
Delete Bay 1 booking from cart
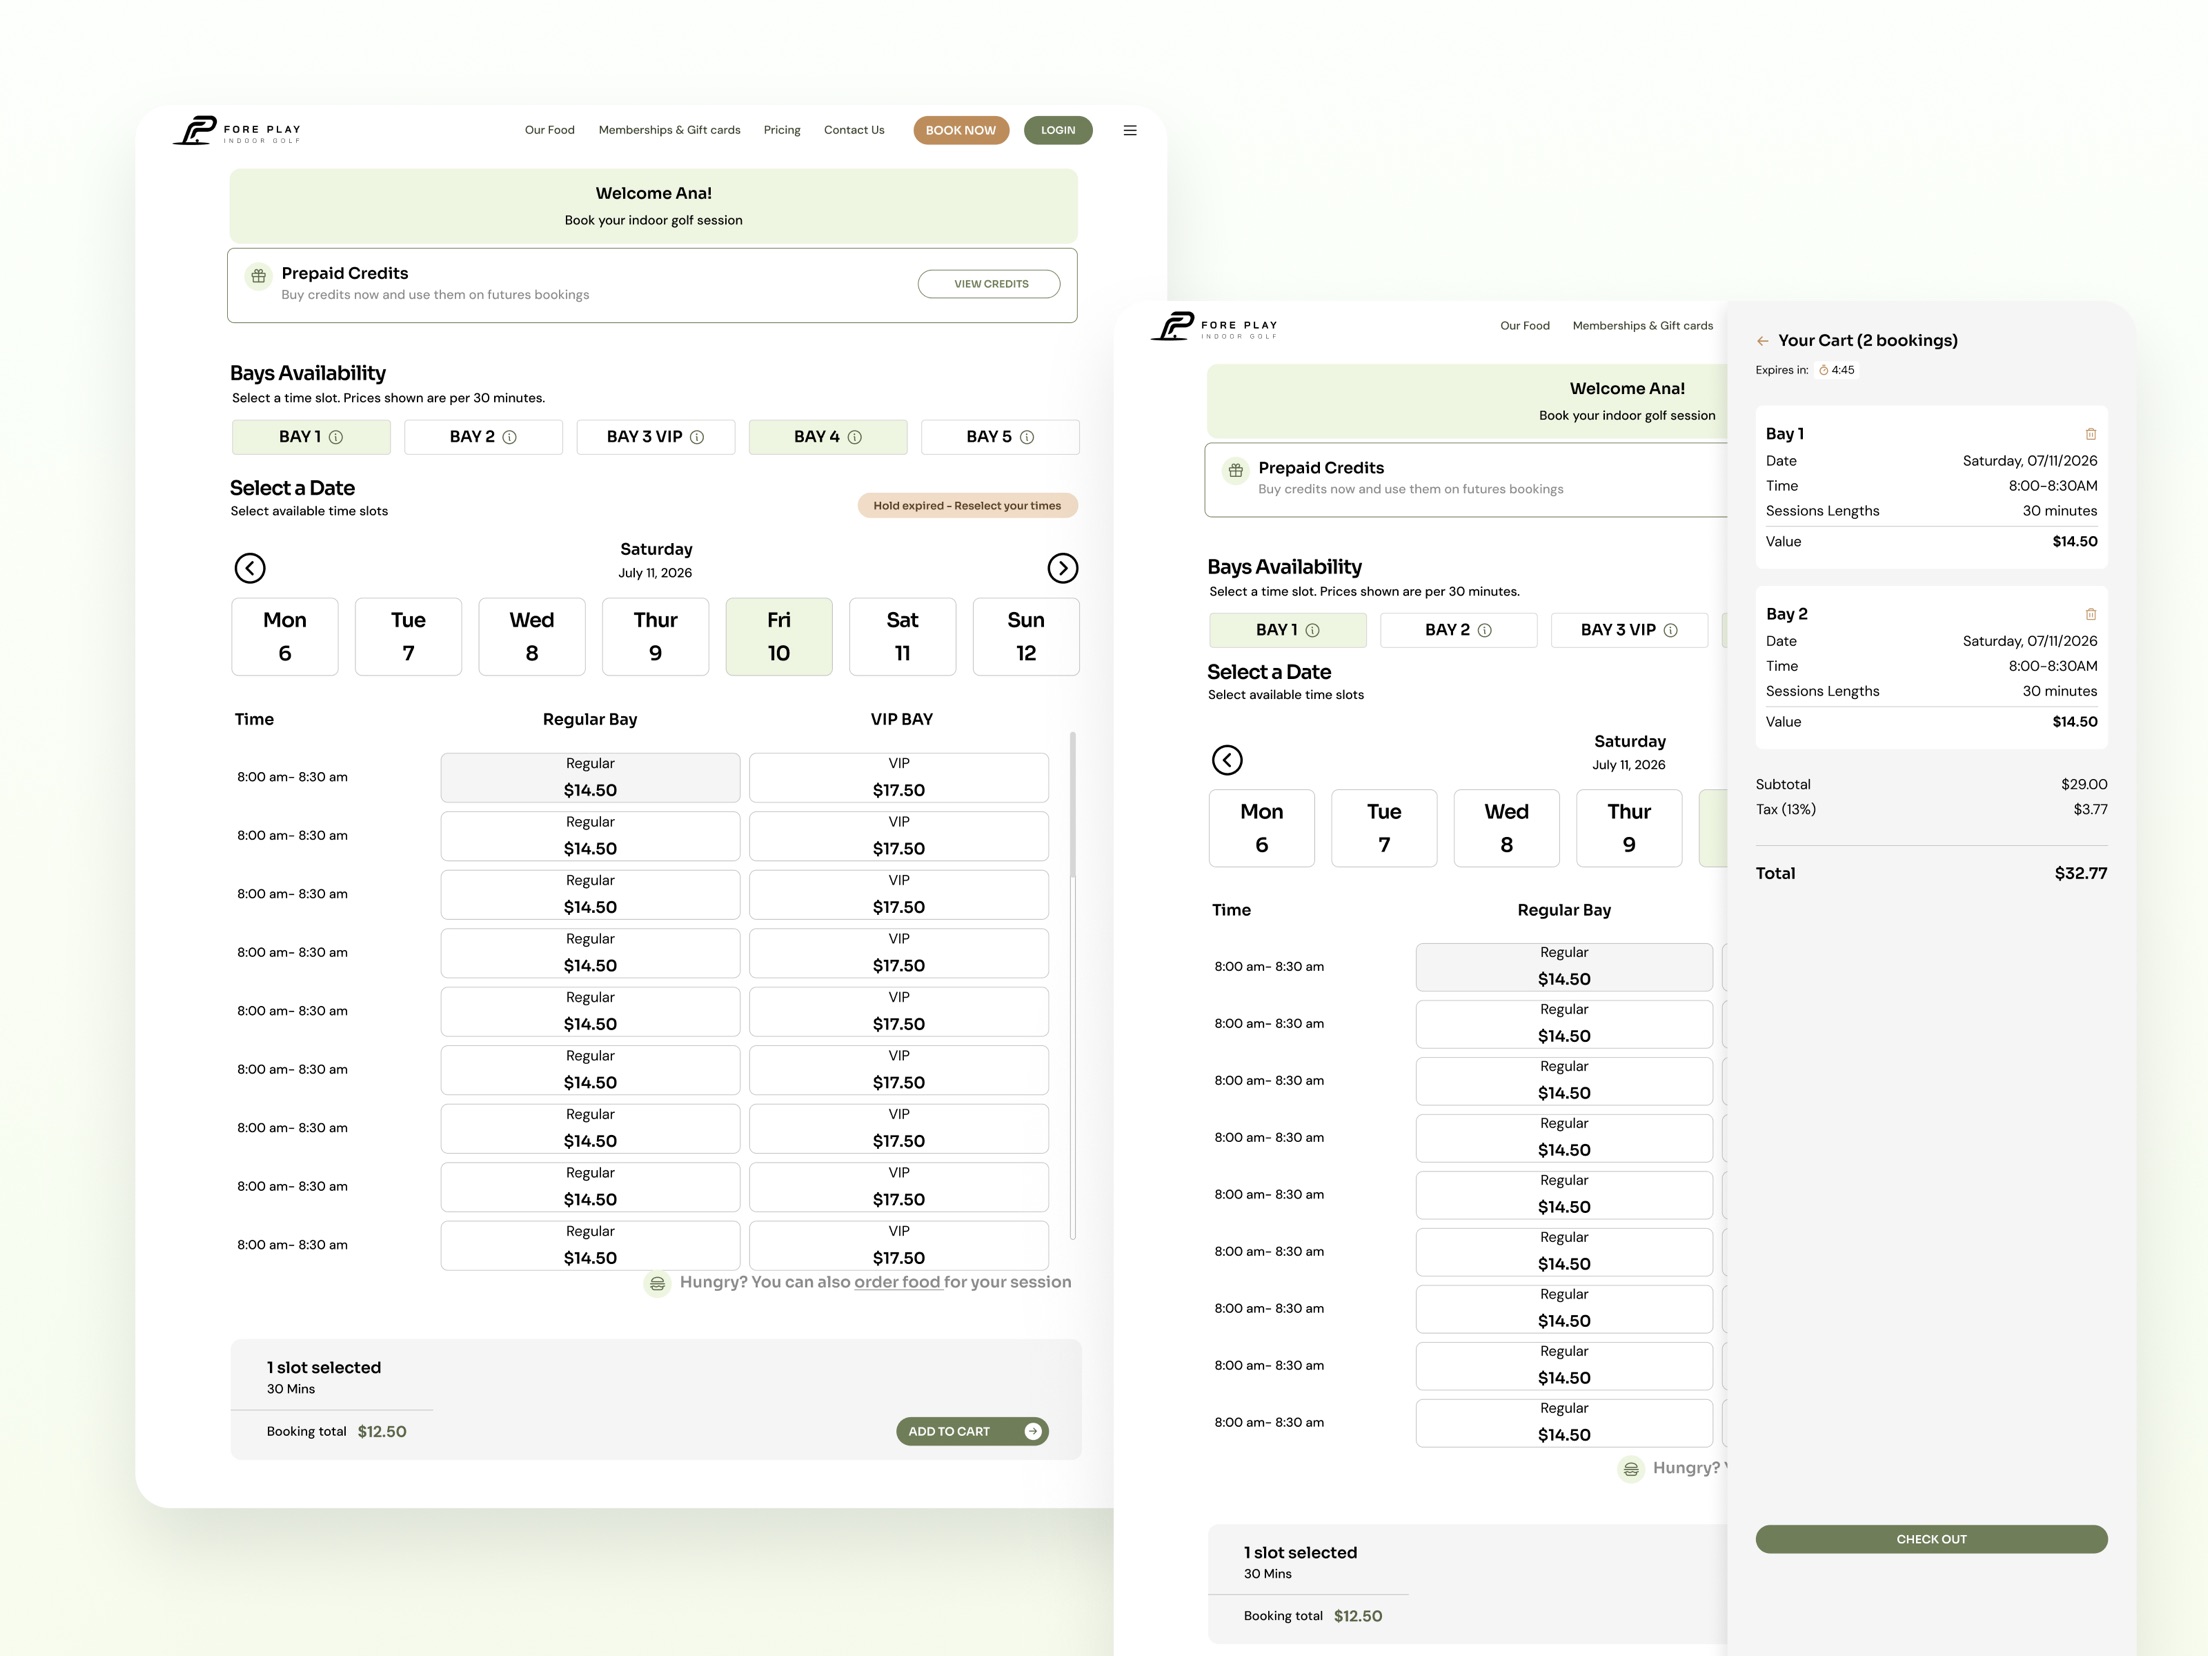pyautogui.click(x=2091, y=434)
